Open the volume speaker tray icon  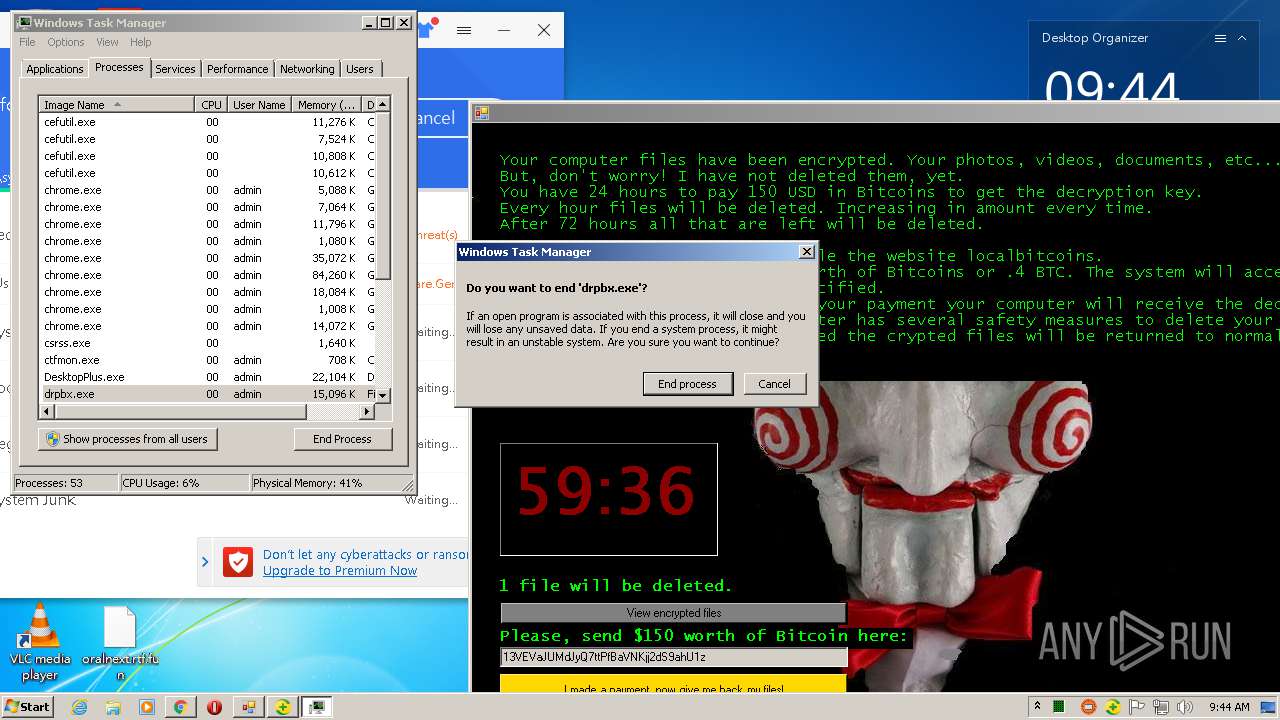click(1185, 707)
